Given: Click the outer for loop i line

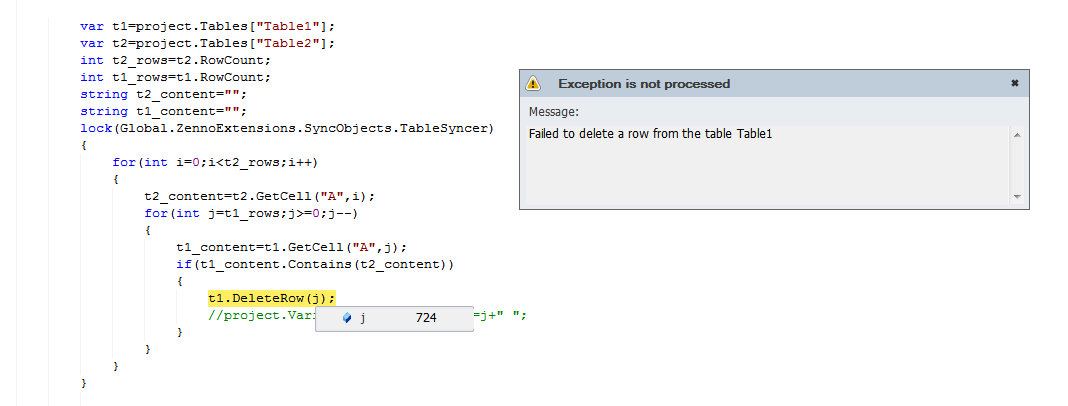Looking at the screenshot, I should coord(216,162).
